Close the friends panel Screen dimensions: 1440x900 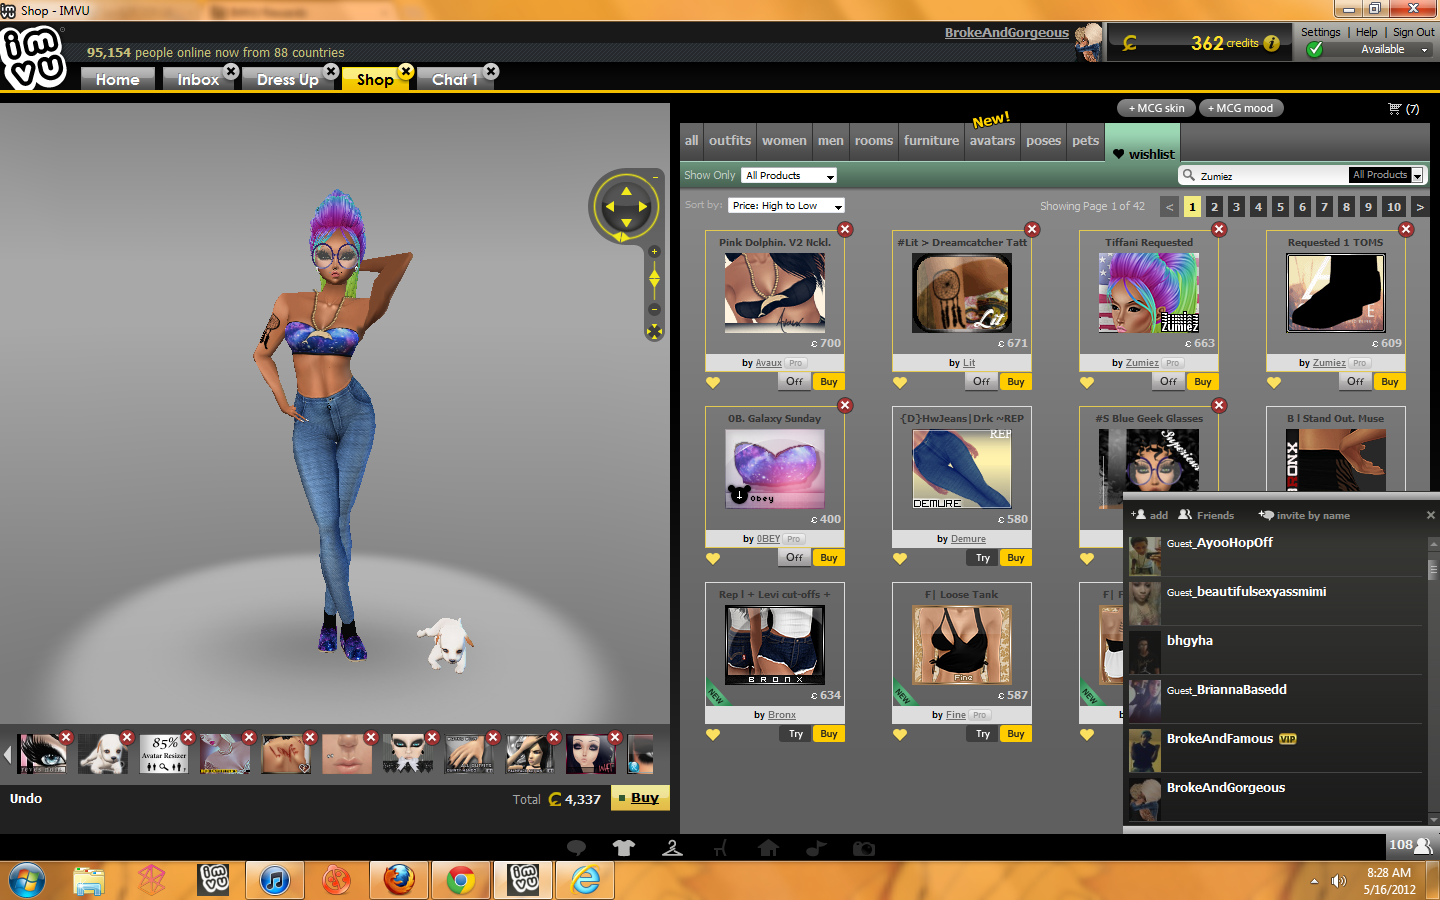coord(1430,515)
